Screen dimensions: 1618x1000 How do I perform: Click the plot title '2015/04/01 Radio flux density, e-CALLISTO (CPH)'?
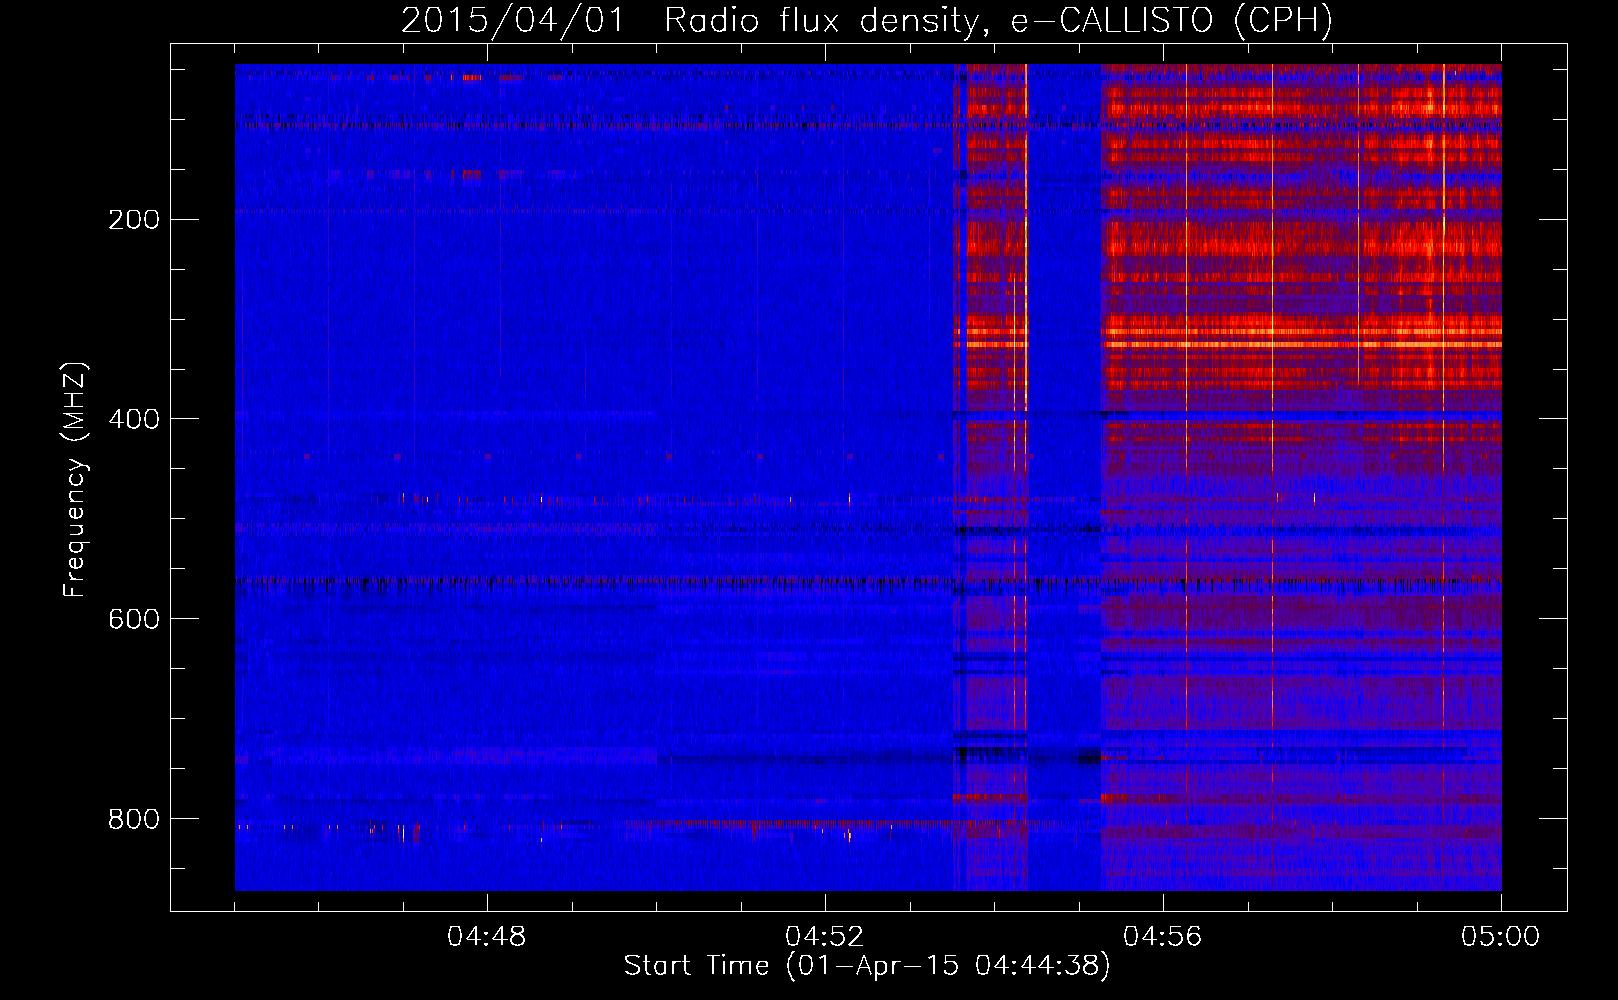pyautogui.click(x=867, y=20)
